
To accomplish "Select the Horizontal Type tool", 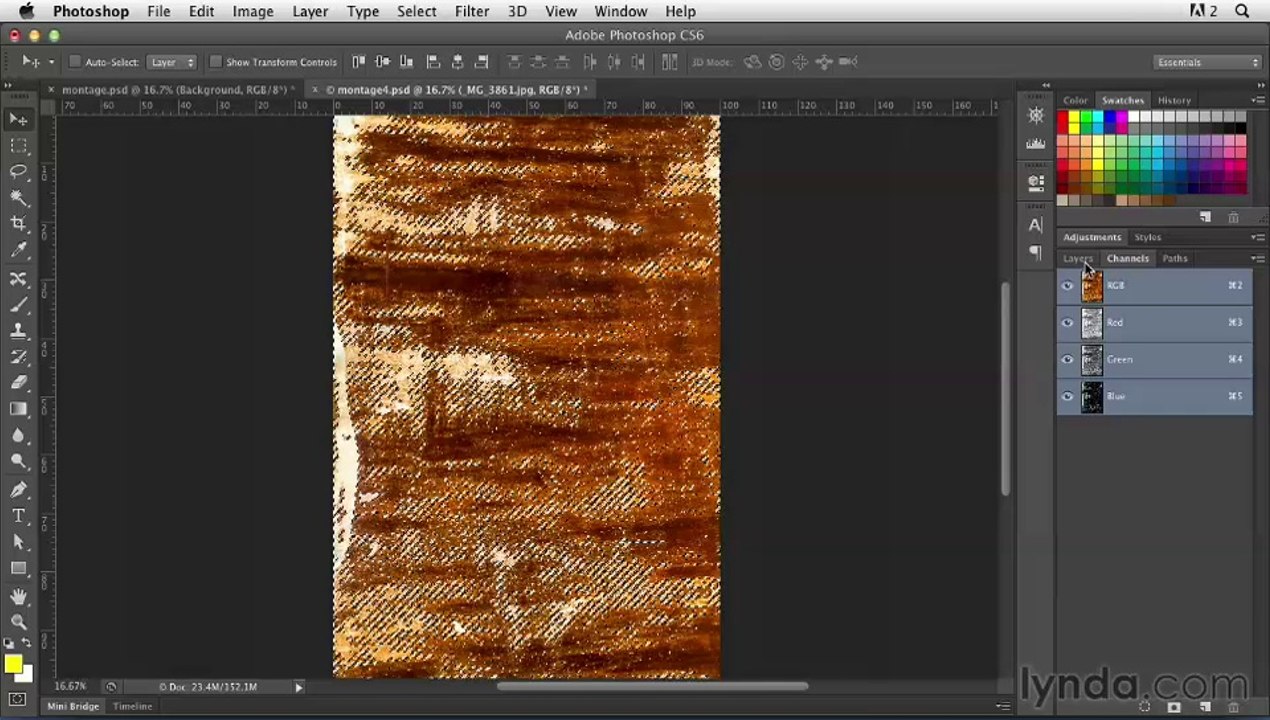I will click(18, 516).
